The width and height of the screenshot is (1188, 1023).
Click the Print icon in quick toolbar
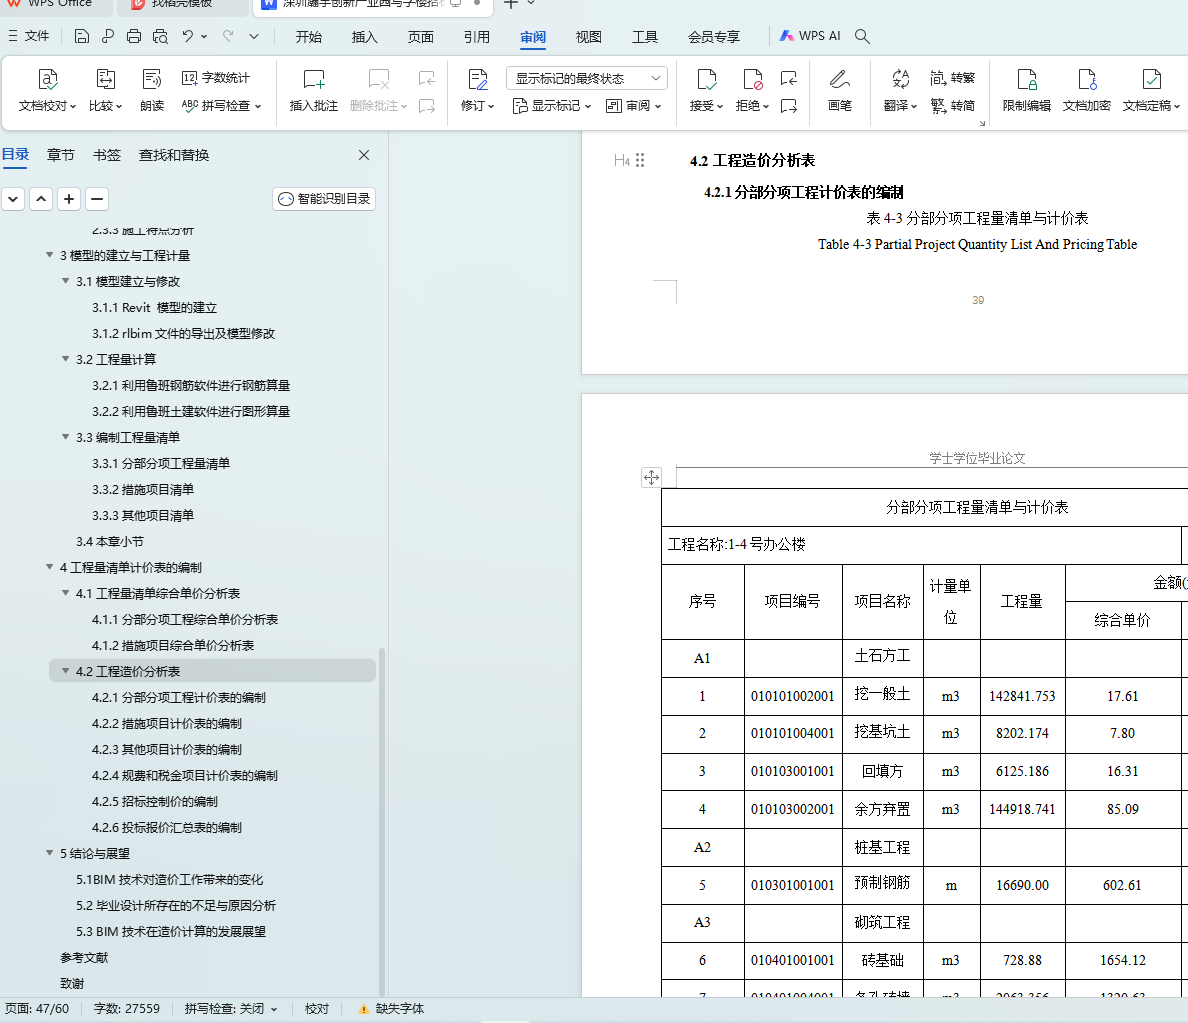133,36
